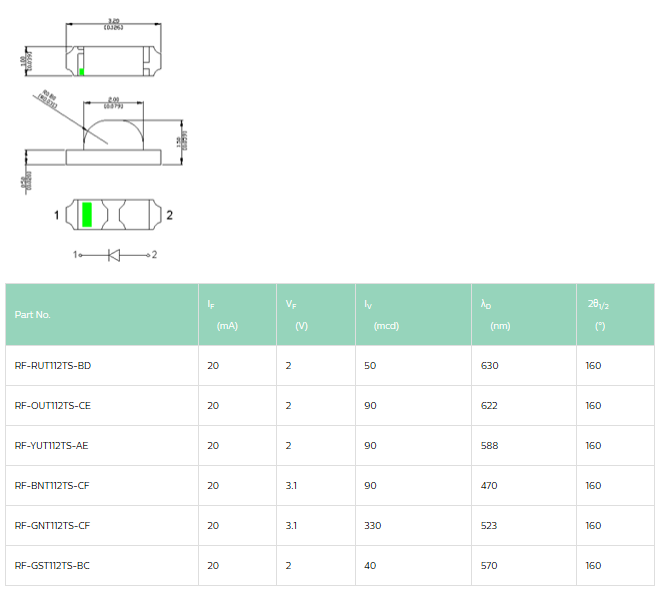Open part RF-OUT112TS-CE
This screenshot has height=599, width=662.
(x=53, y=406)
